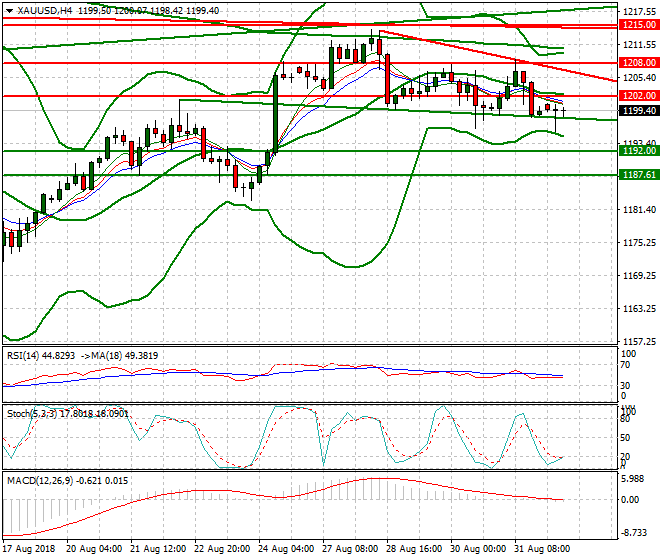Select the RSI(14) 44.8293 indicator label

pos(41,356)
